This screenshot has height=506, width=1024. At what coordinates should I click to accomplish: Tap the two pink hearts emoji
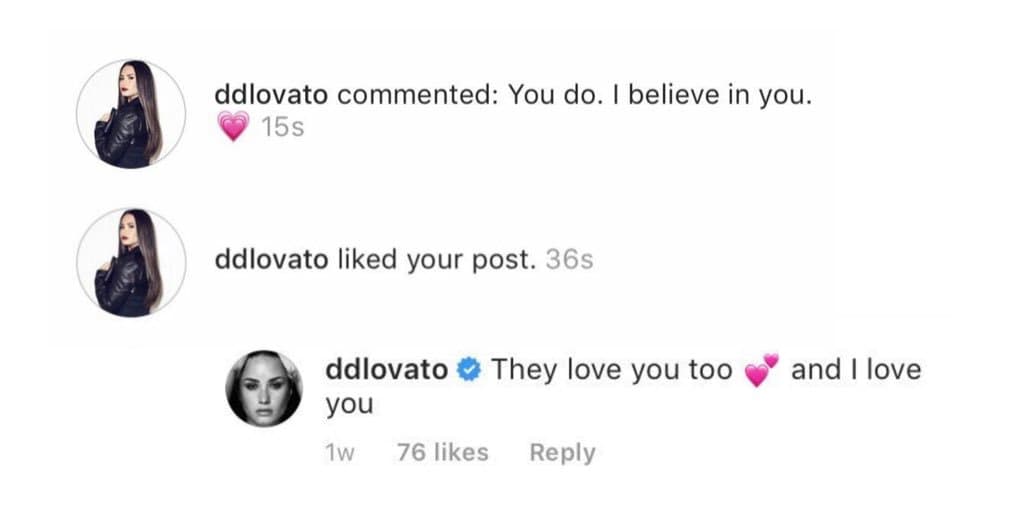point(761,370)
